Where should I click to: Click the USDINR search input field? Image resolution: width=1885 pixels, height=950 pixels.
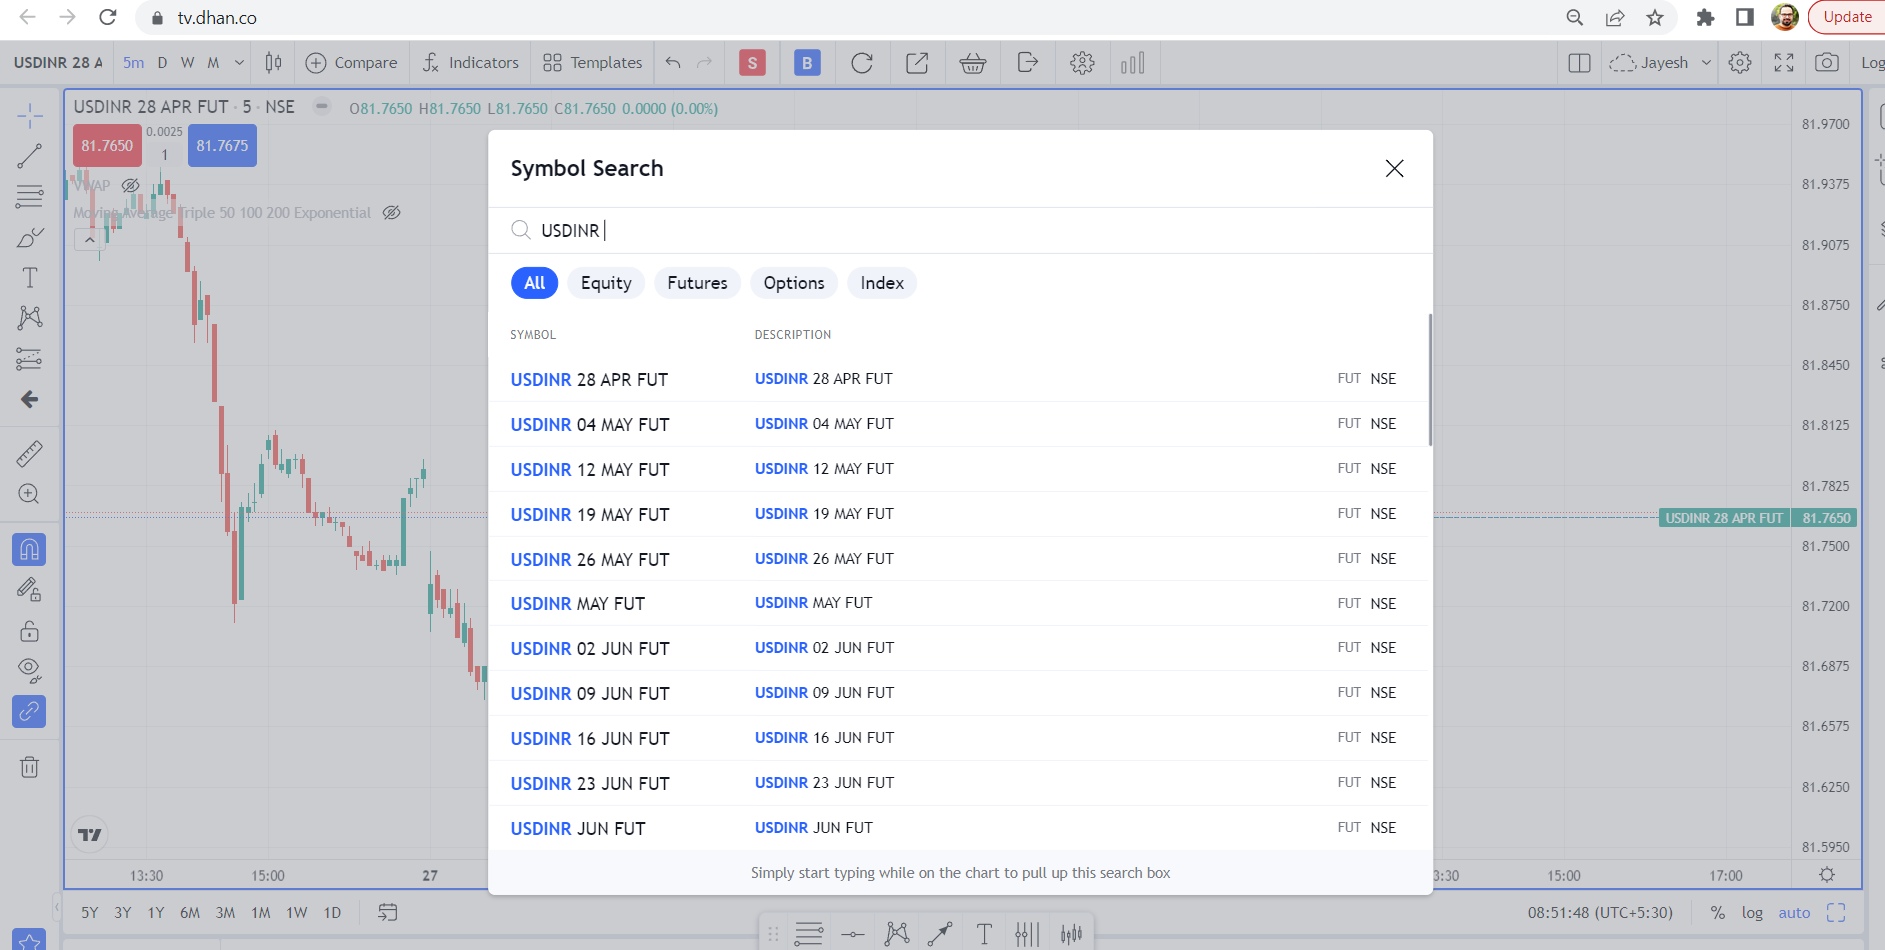(900, 231)
